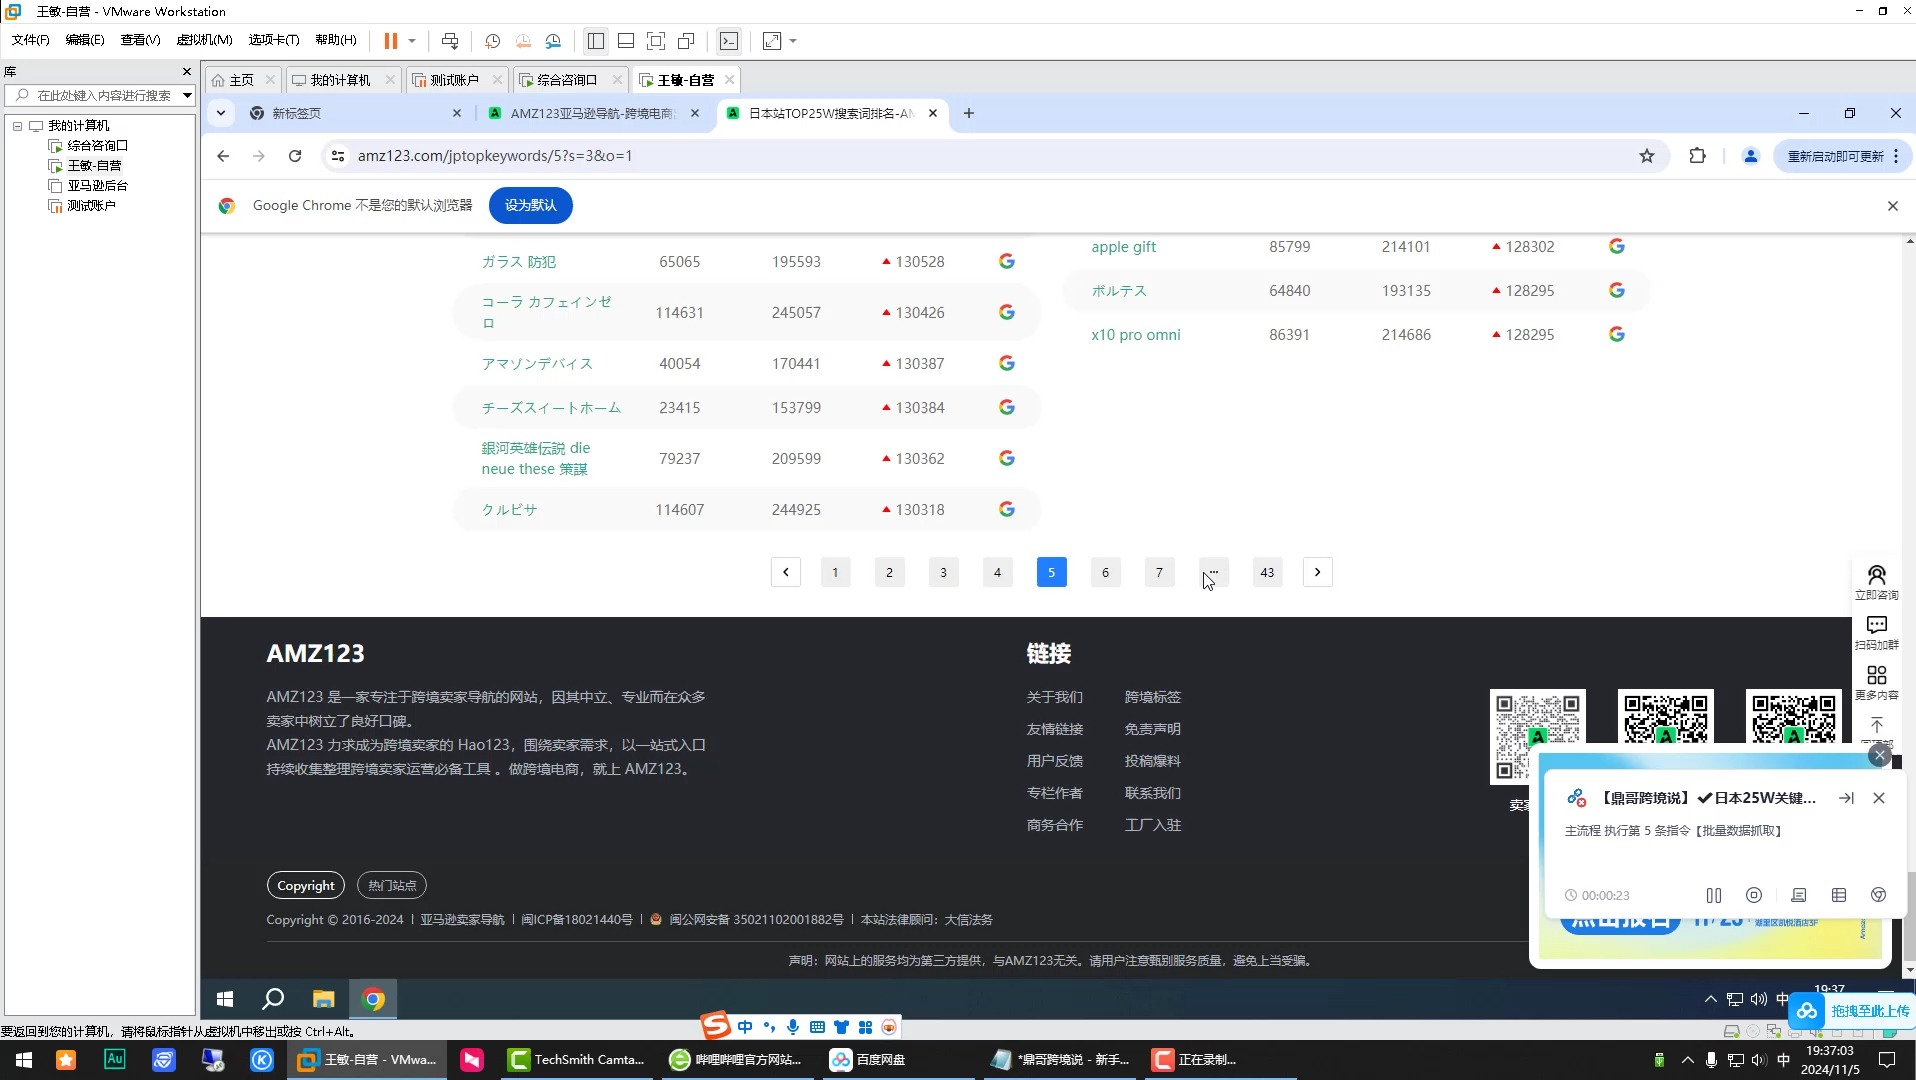Click the ellipsis pagination button
Viewport: 1916px width, 1080px height.
pyautogui.click(x=1213, y=572)
